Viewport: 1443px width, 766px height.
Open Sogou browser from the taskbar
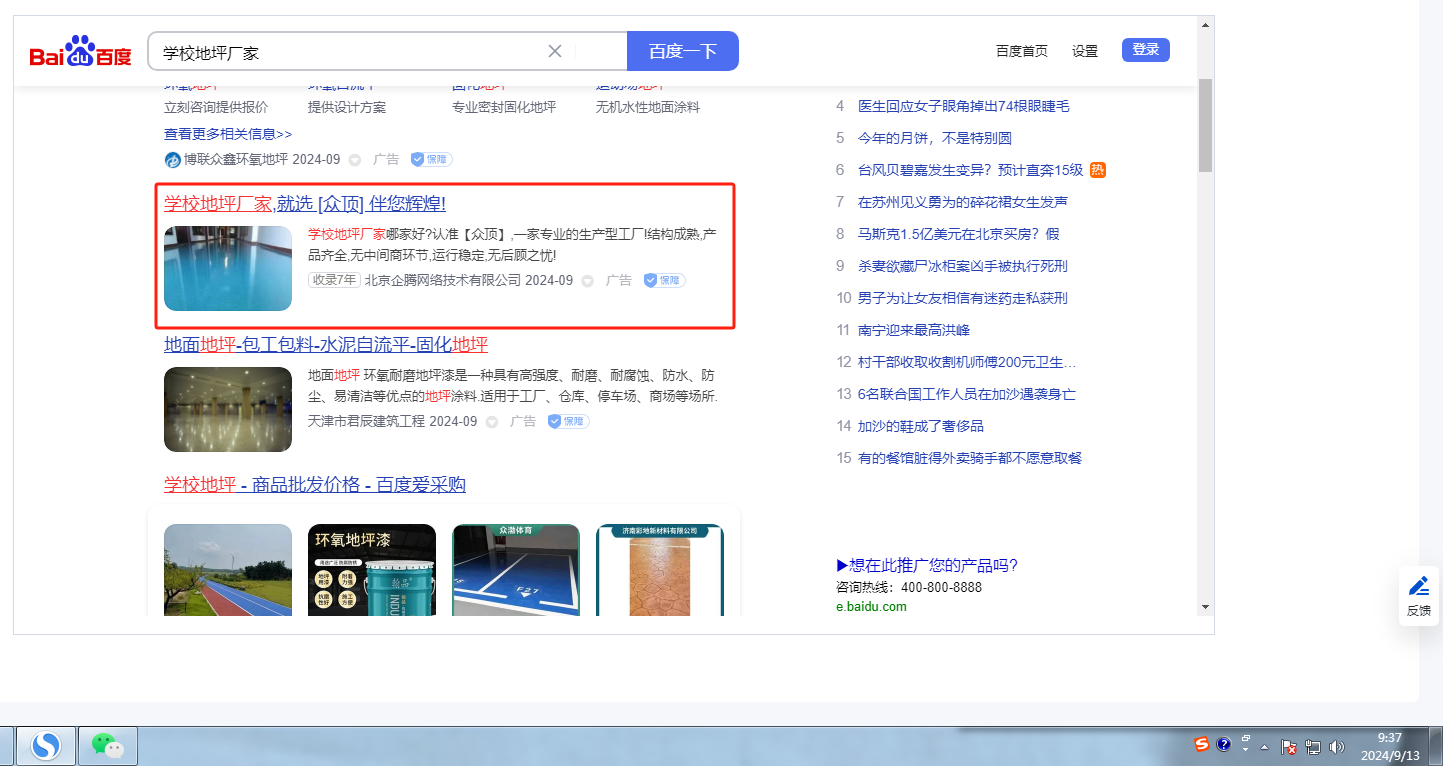click(46, 745)
